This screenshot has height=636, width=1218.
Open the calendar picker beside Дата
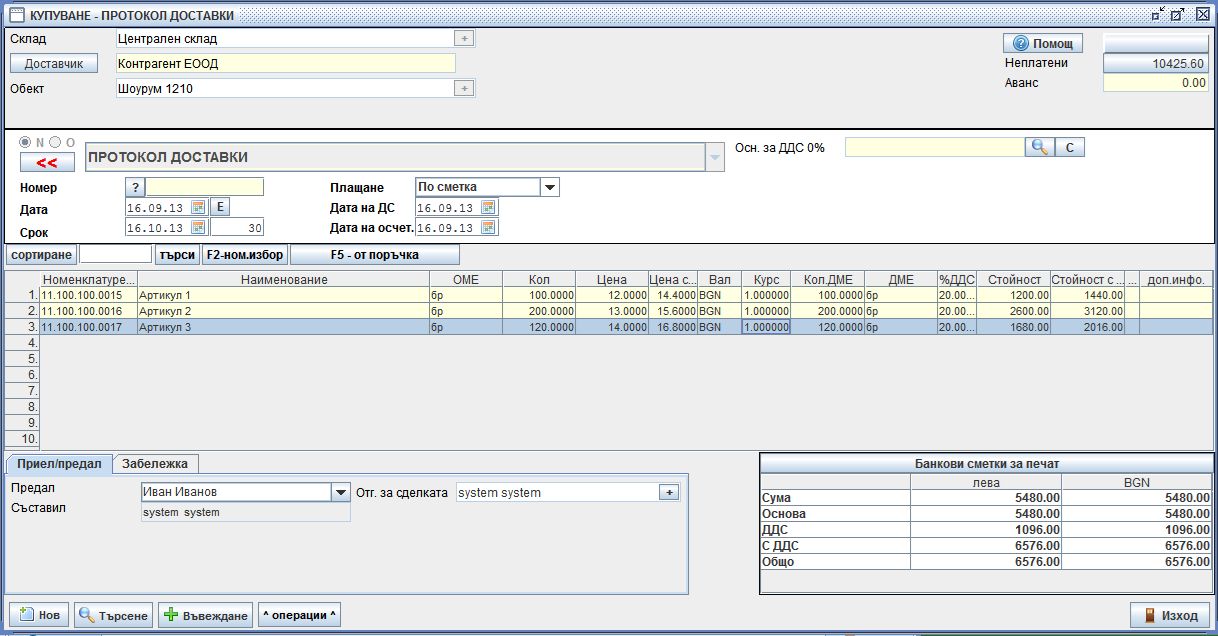pos(198,207)
